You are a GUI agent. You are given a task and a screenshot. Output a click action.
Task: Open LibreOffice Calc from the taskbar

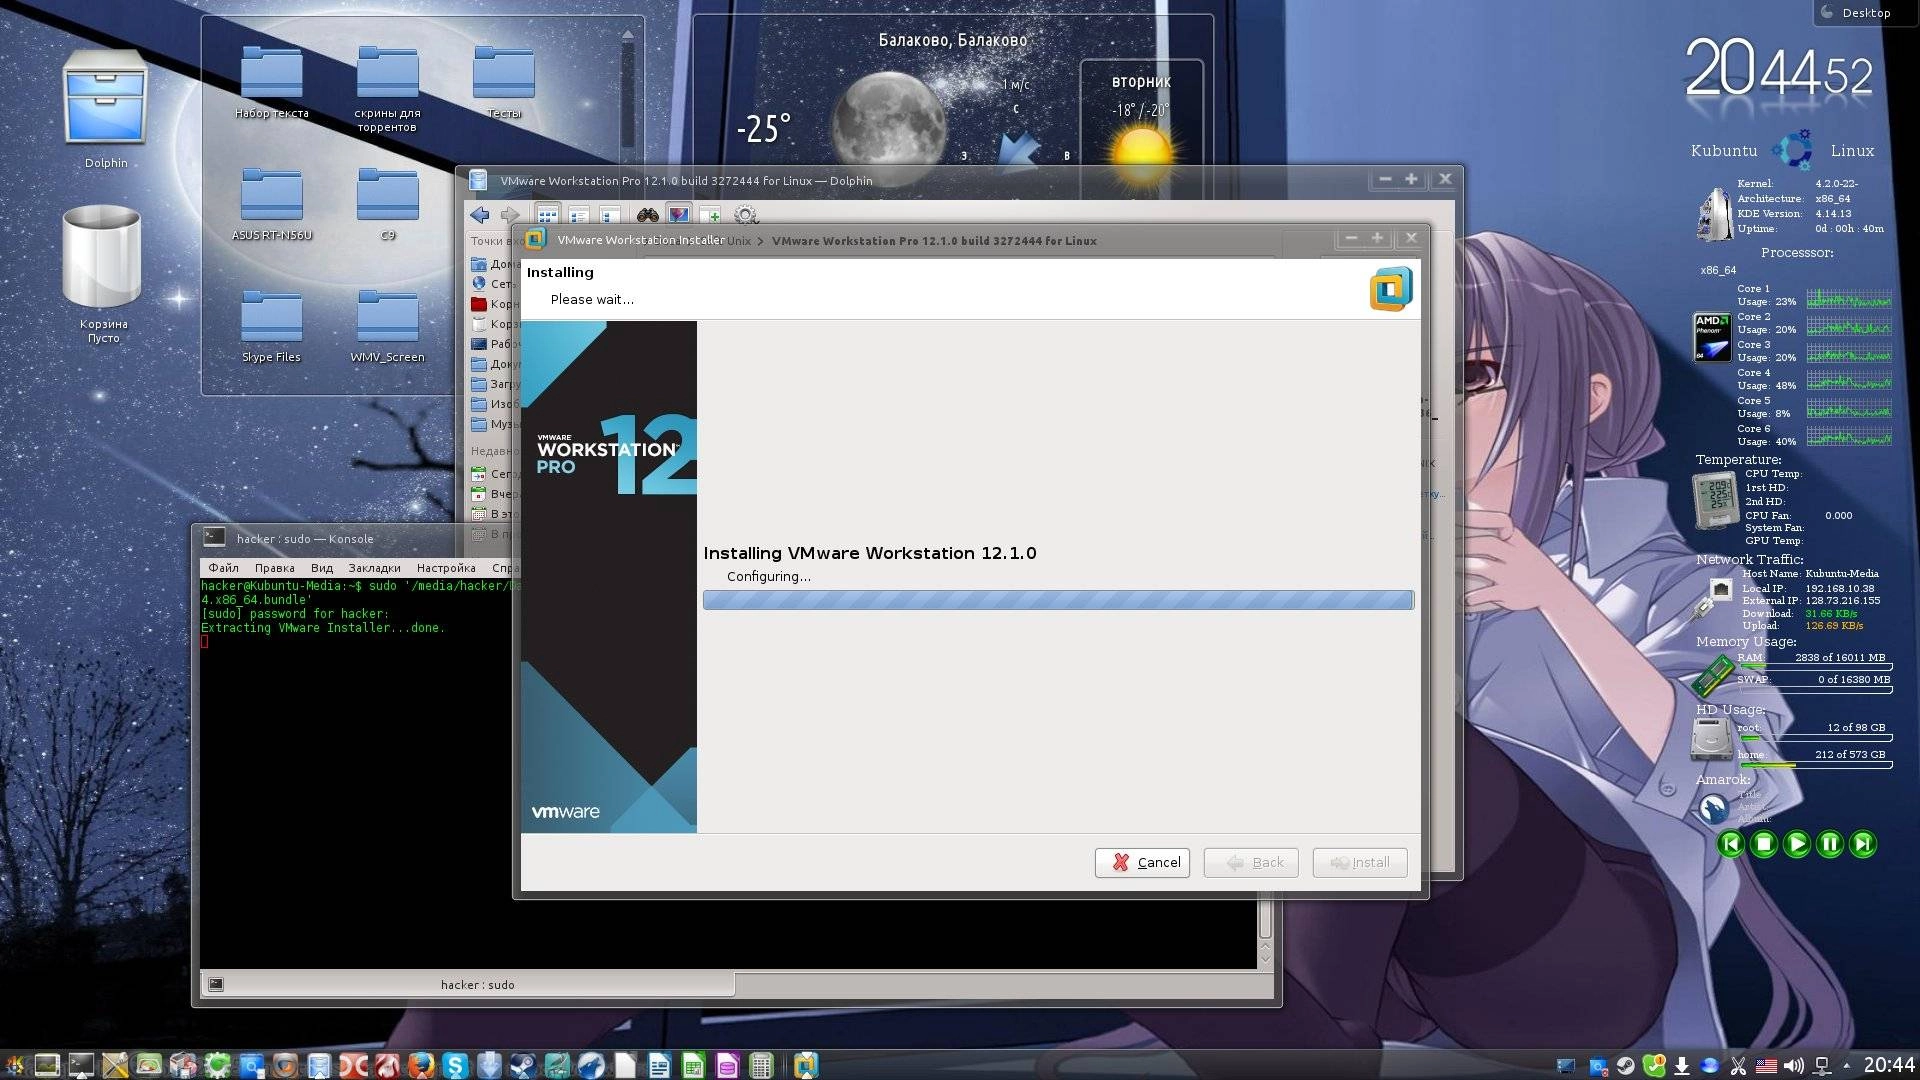coord(693,1066)
